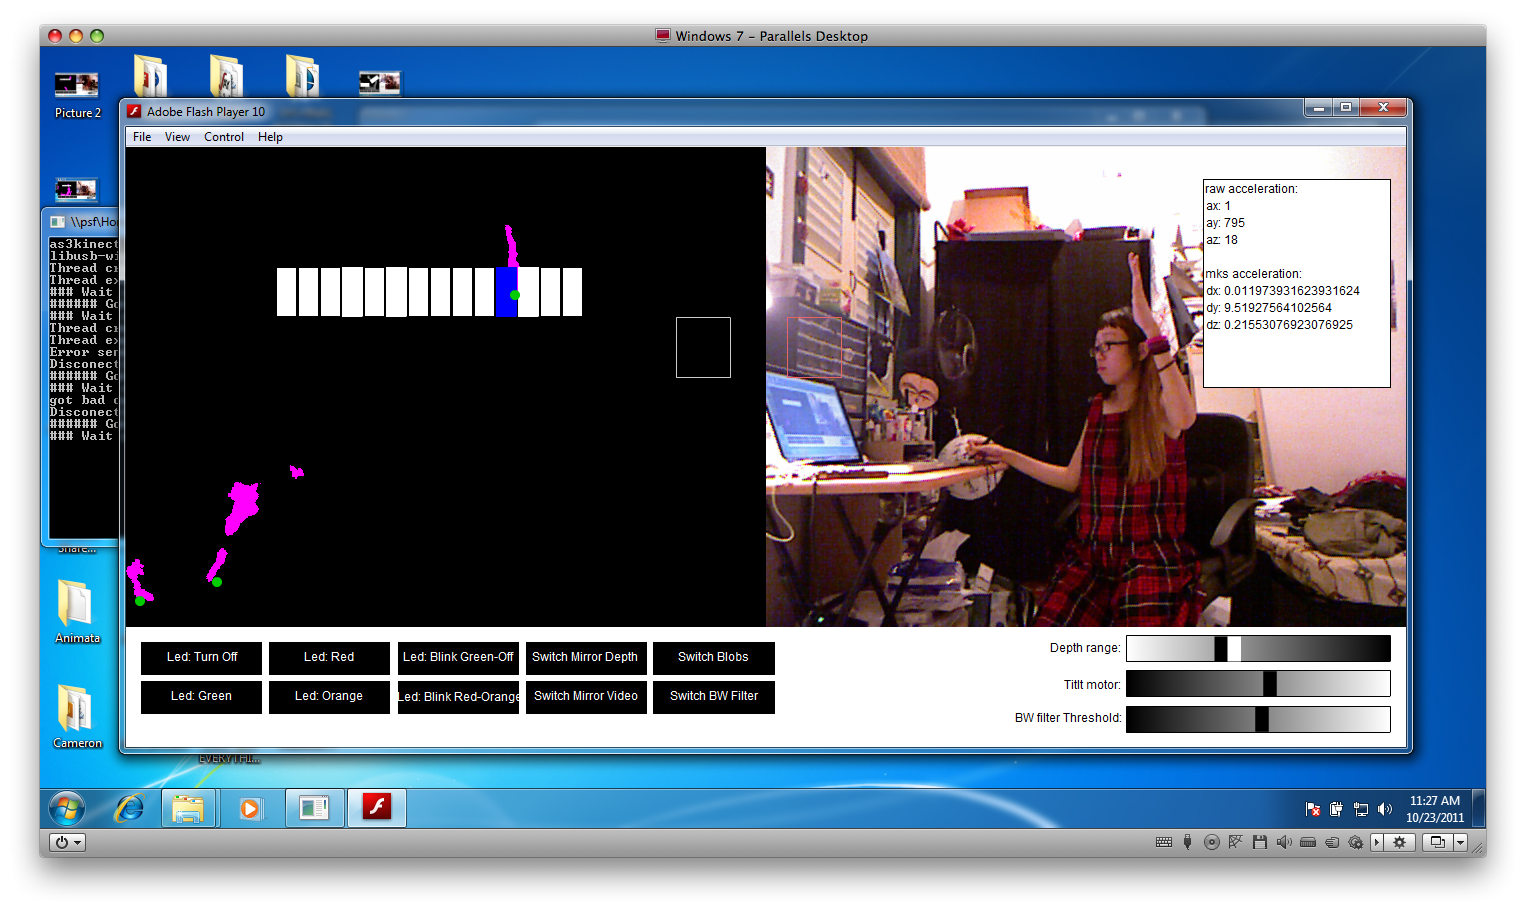The image size is (1526, 912).
Task: Open Internet Explorer from the taskbar
Action: click(129, 808)
